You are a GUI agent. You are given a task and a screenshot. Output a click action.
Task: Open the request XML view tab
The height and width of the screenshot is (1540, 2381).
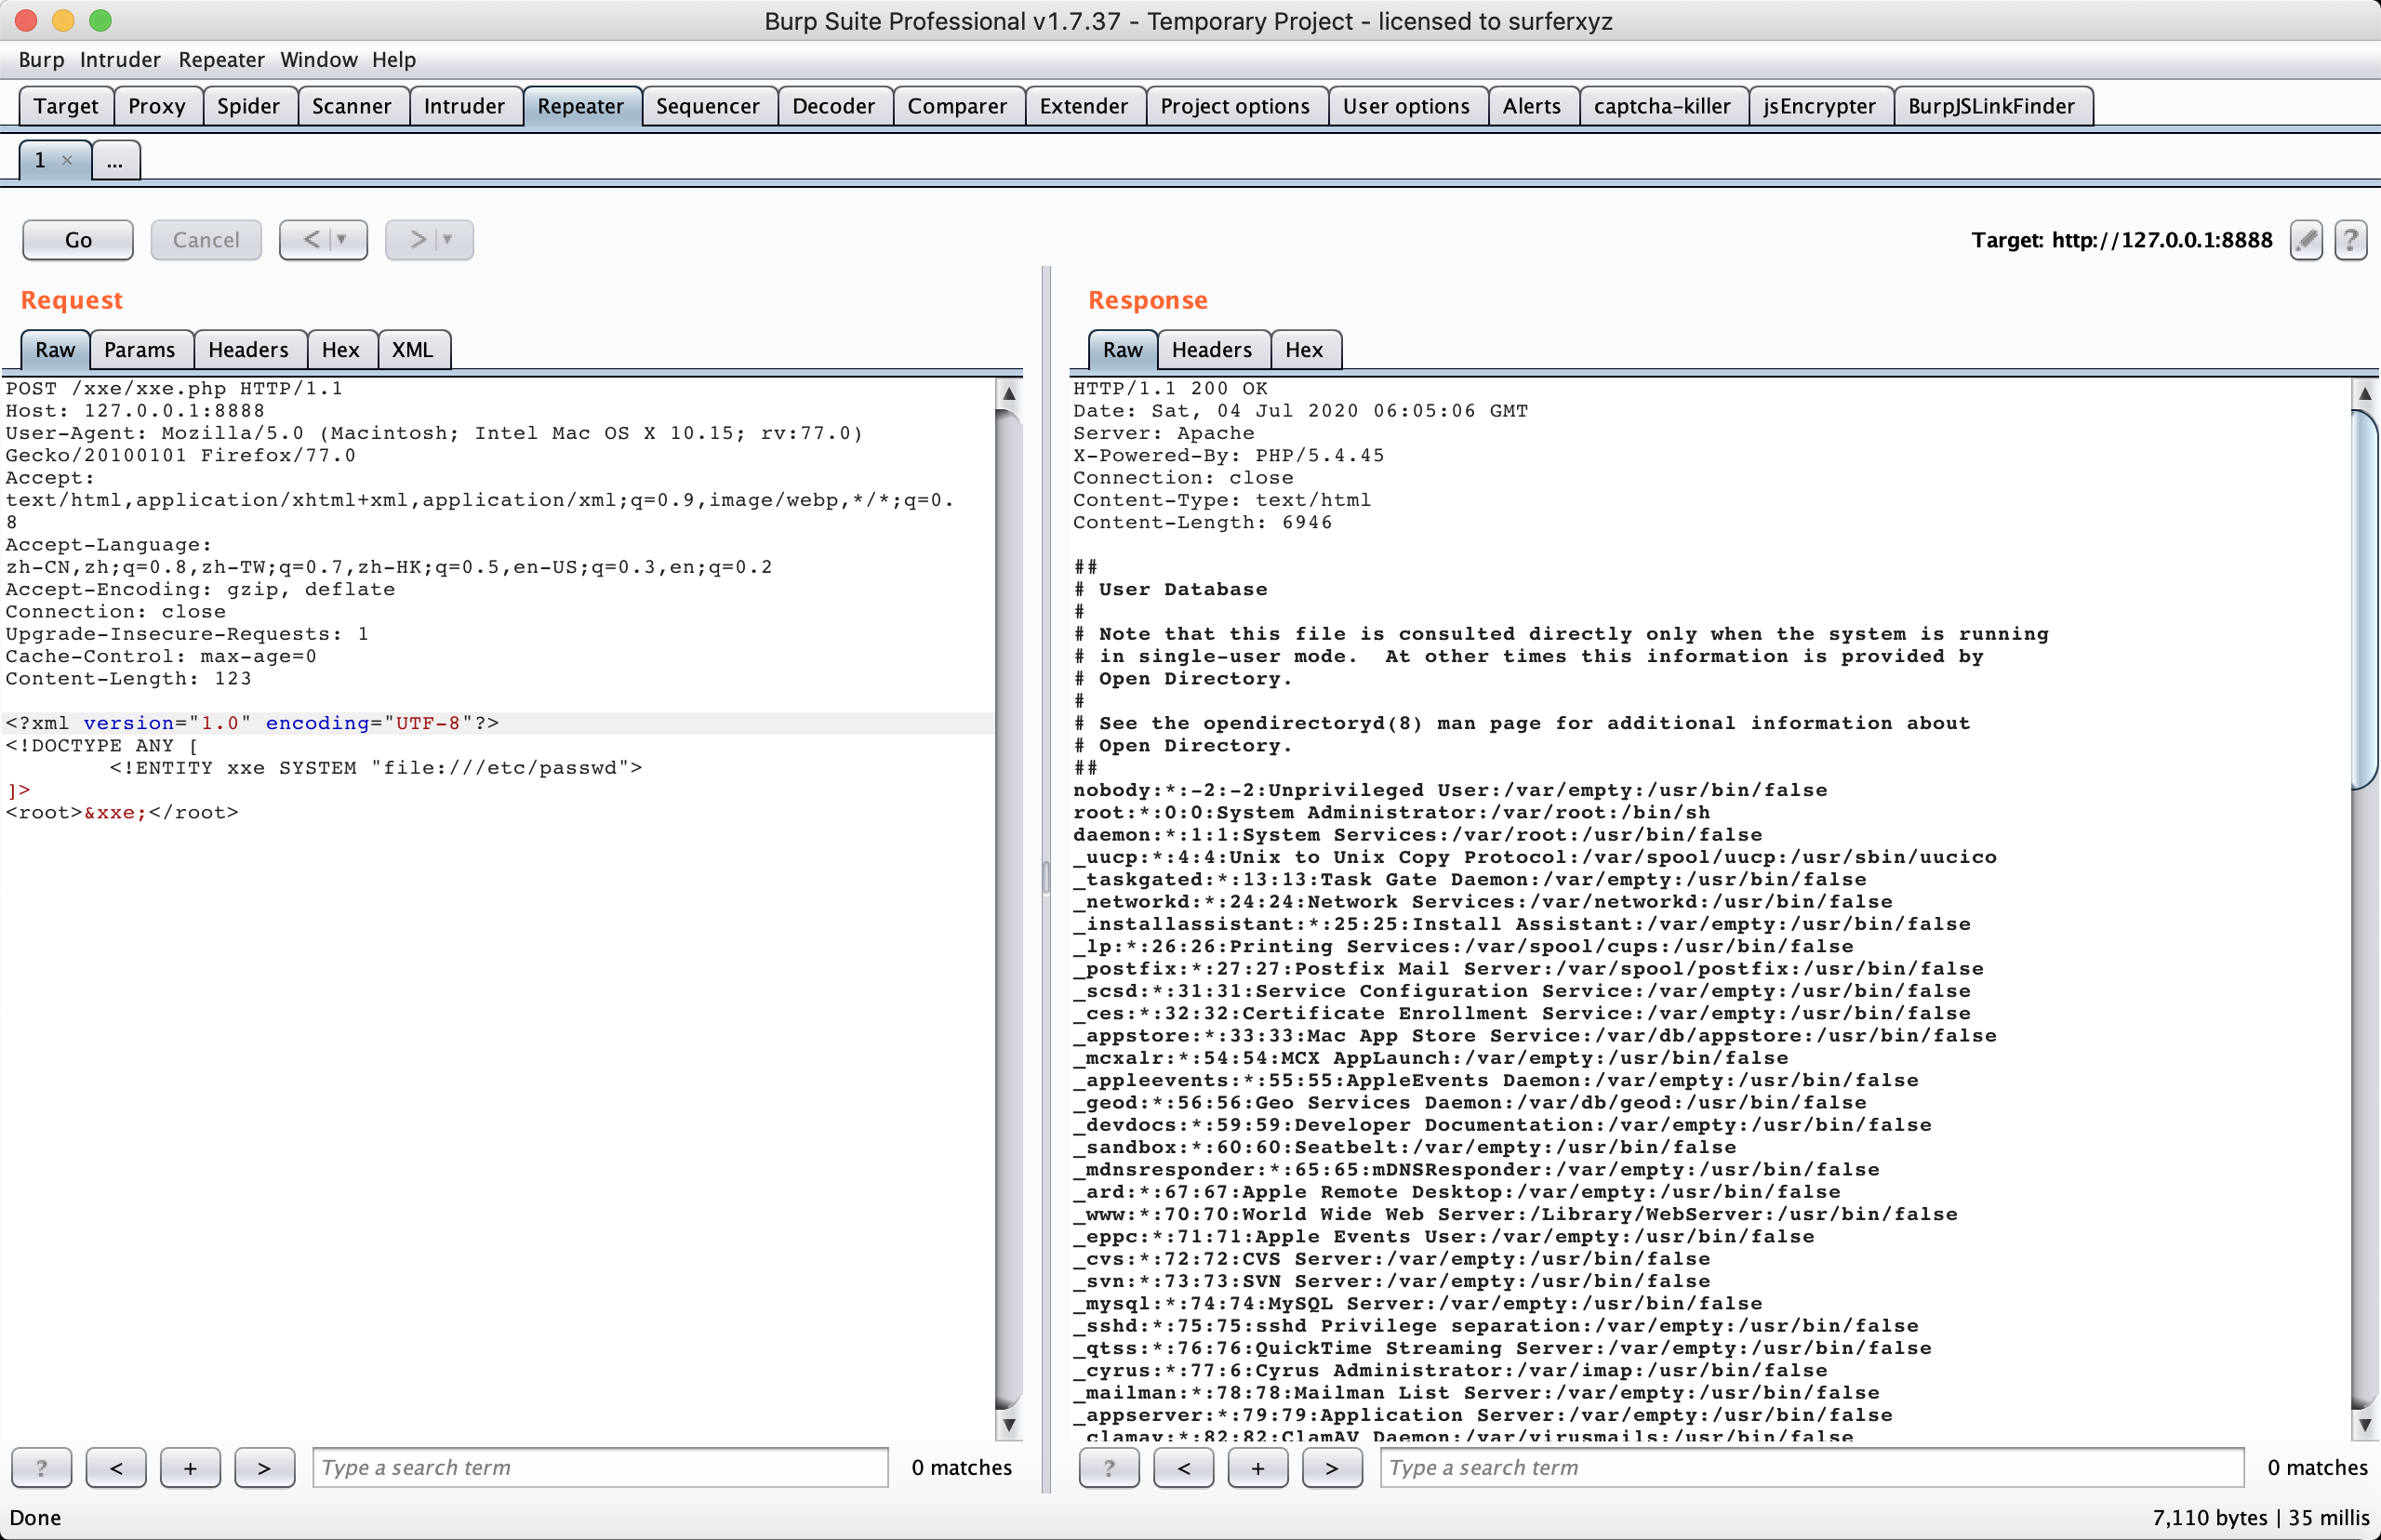pyautogui.click(x=412, y=350)
